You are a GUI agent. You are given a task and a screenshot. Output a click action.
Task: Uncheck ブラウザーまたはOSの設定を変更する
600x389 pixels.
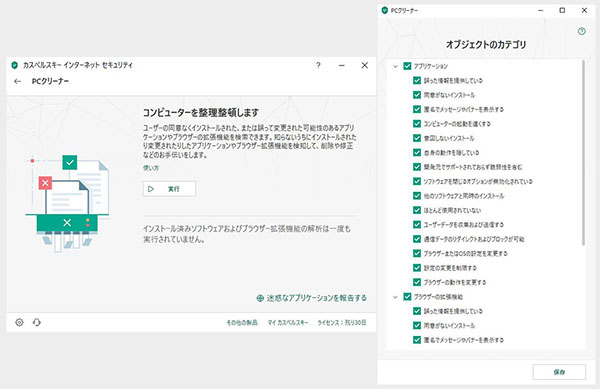(417, 253)
